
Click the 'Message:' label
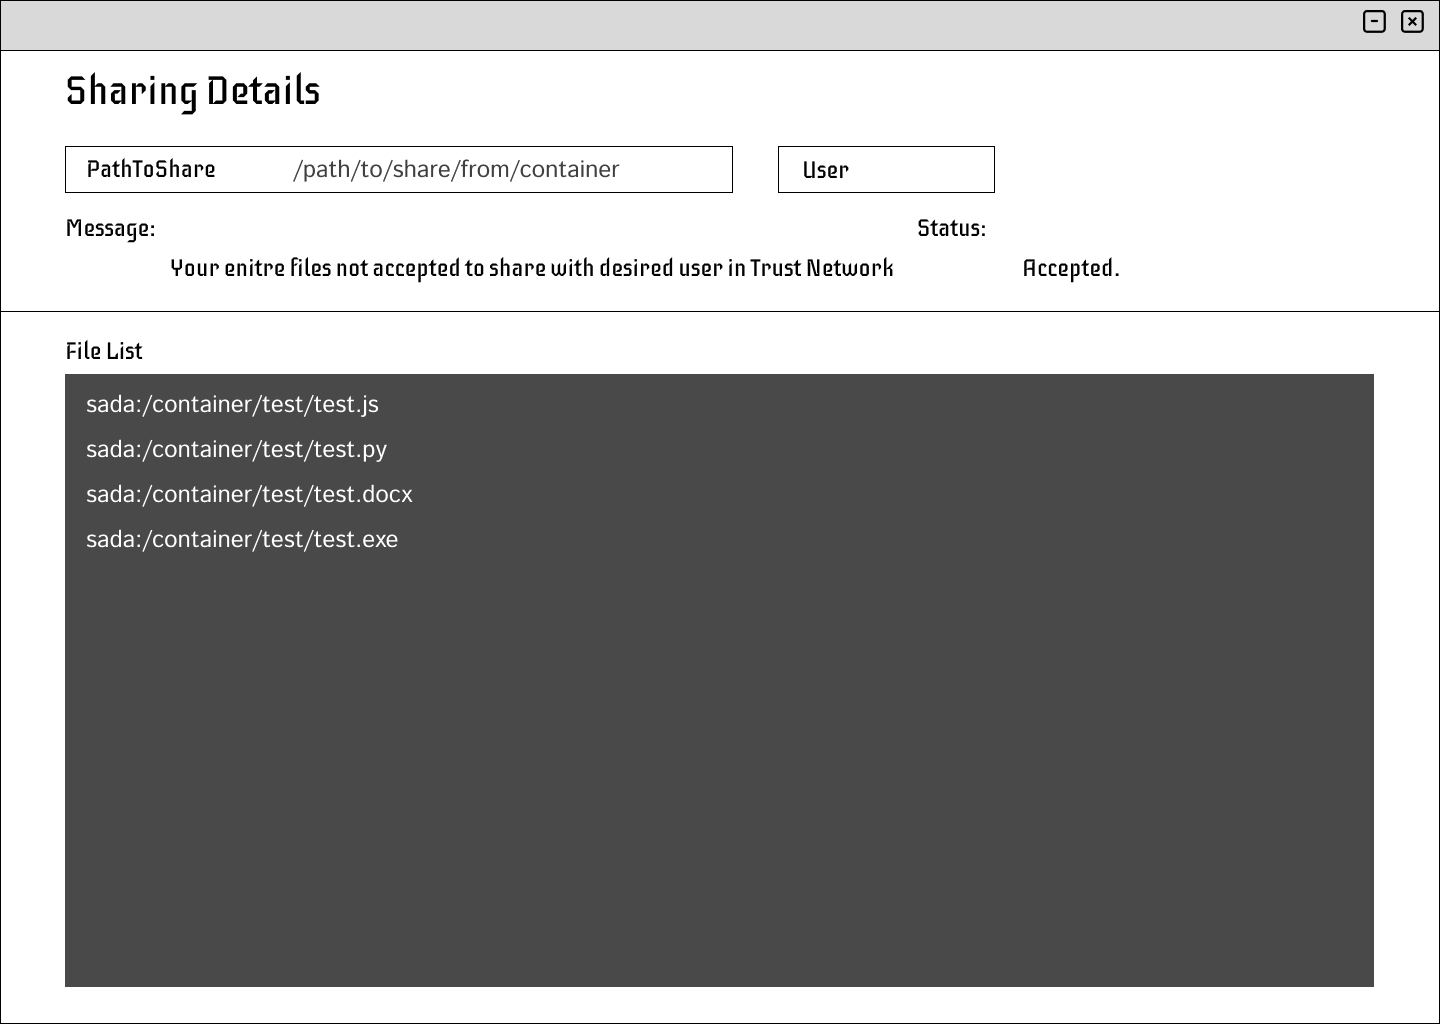pos(110,229)
